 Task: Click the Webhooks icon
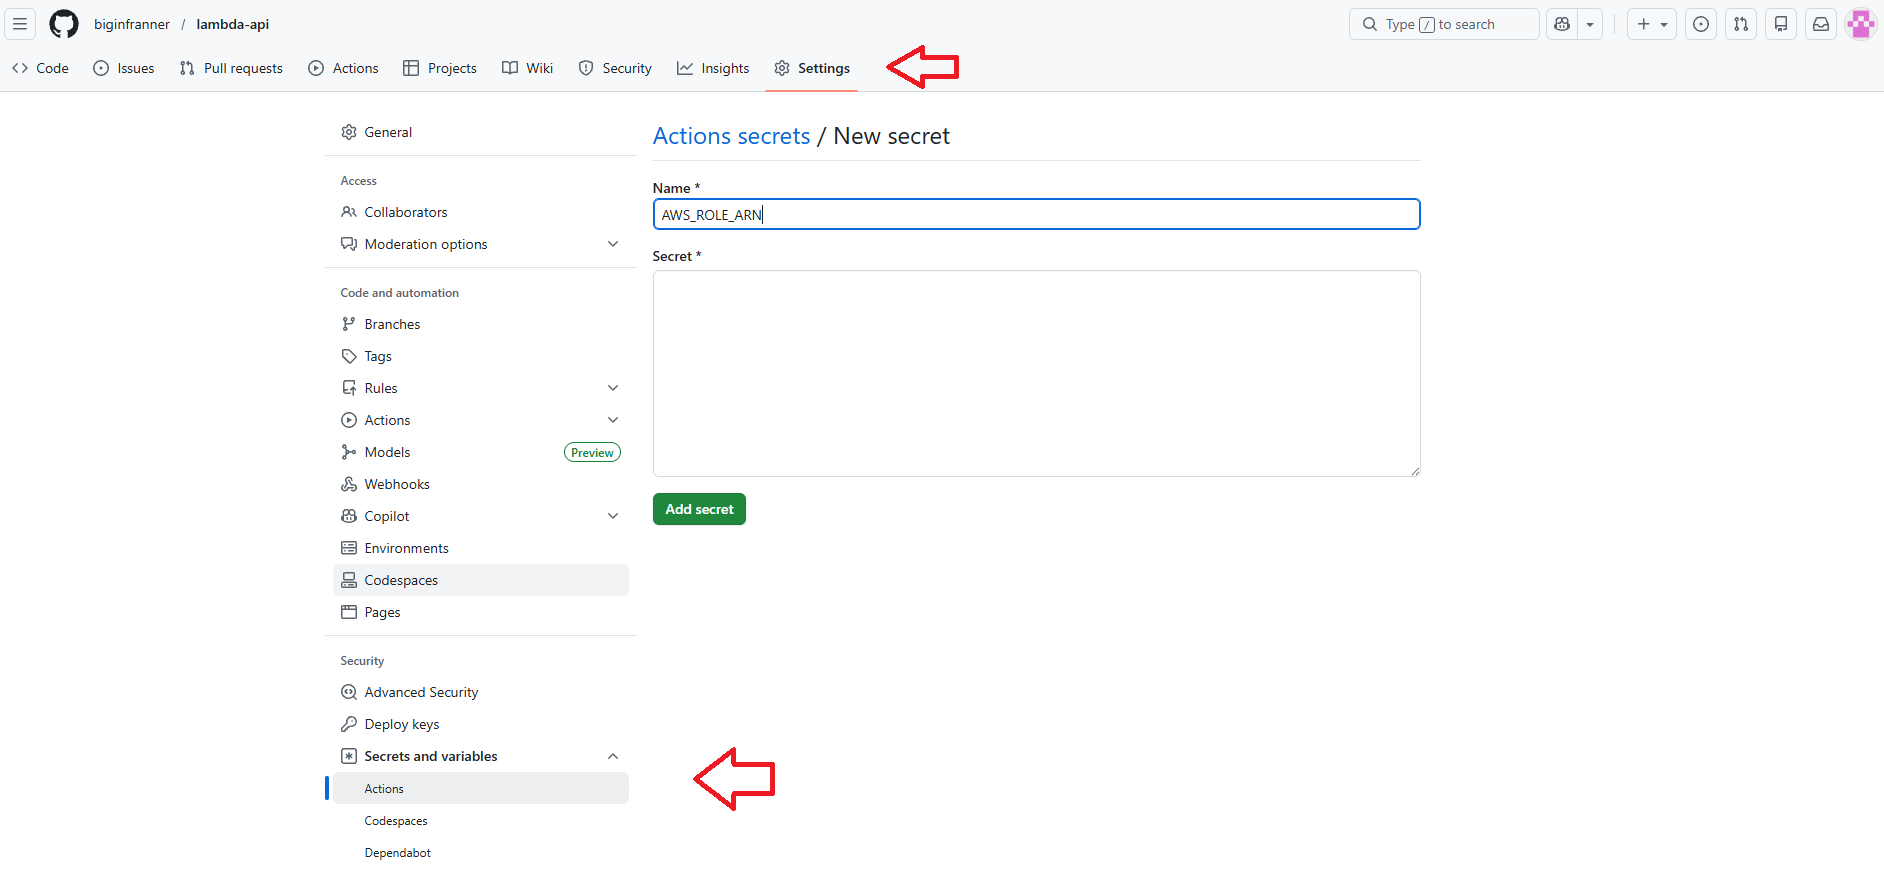pyautogui.click(x=349, y=484)
